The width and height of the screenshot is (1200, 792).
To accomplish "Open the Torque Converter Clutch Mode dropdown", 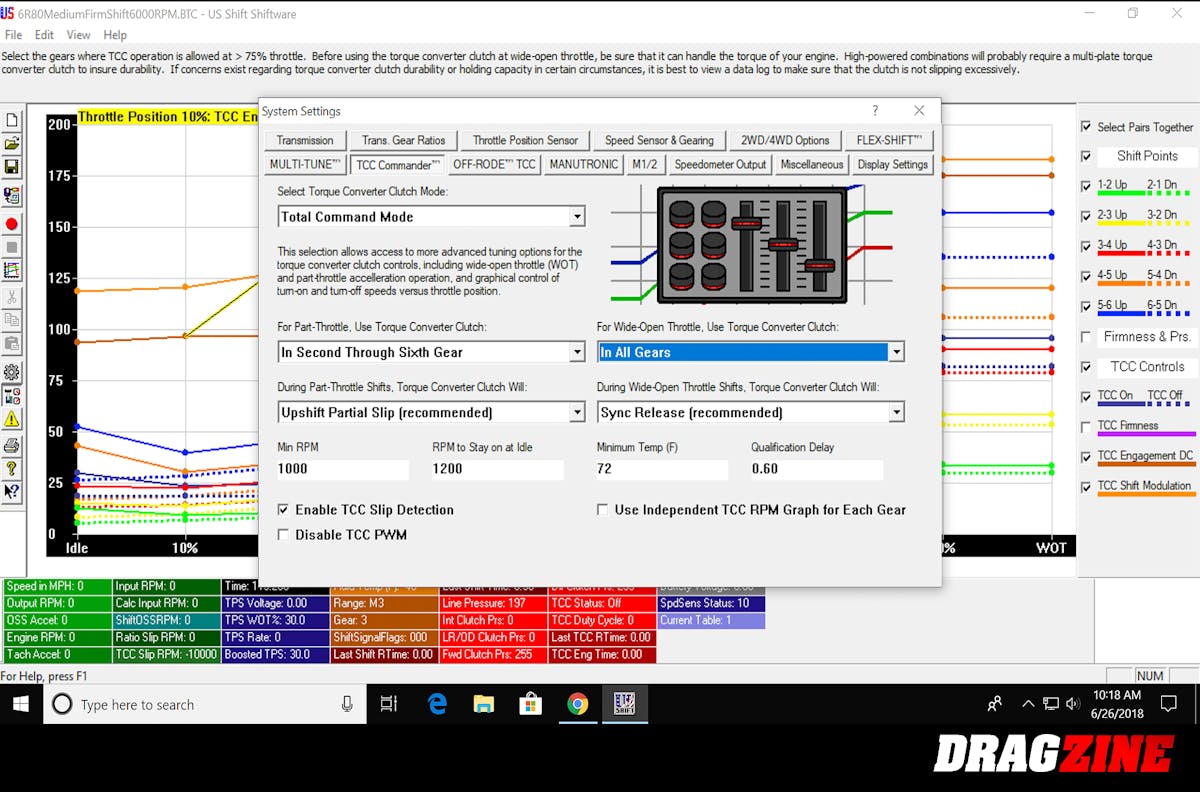I will 576,217.
